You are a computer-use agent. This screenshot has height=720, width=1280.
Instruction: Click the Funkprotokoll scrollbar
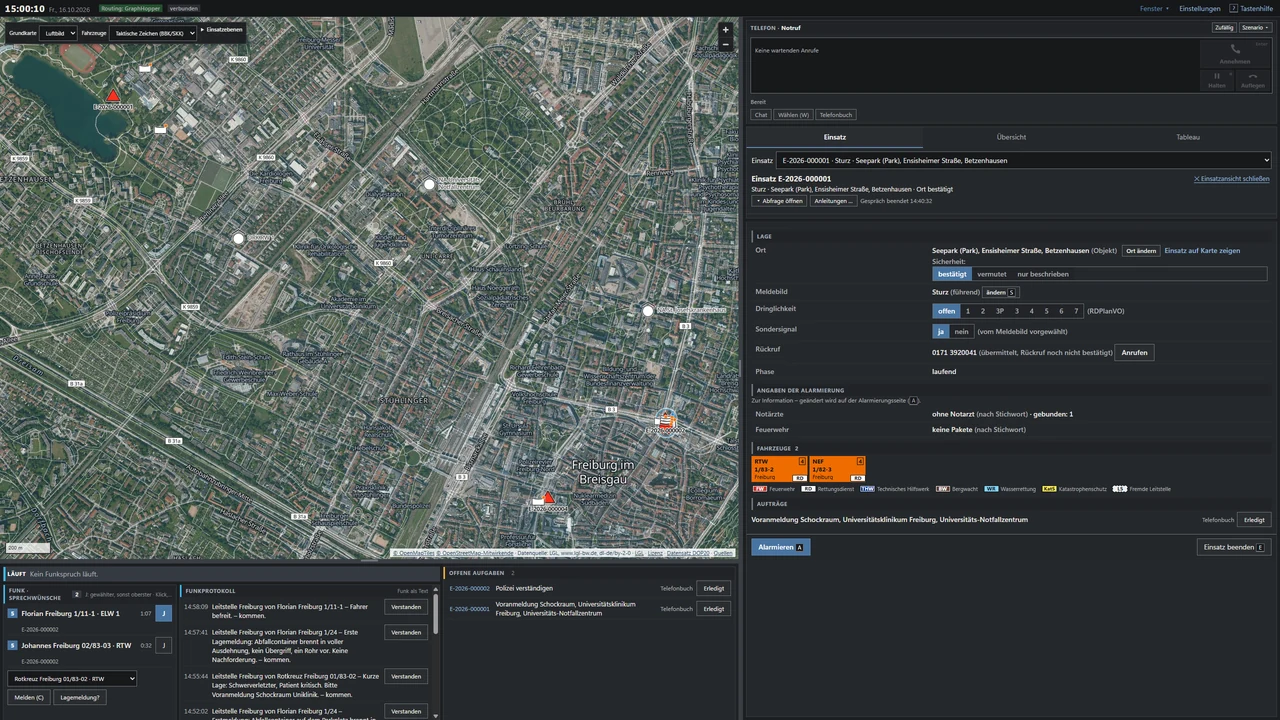tap(435, 615)
